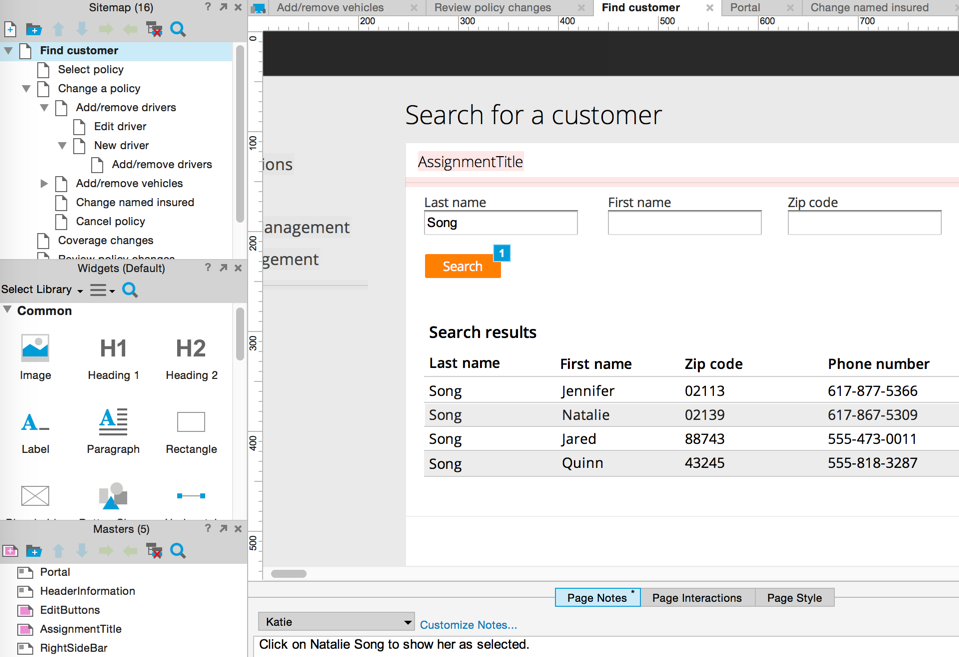Switch to Add/remove vehicles tab

click(330, 7)
